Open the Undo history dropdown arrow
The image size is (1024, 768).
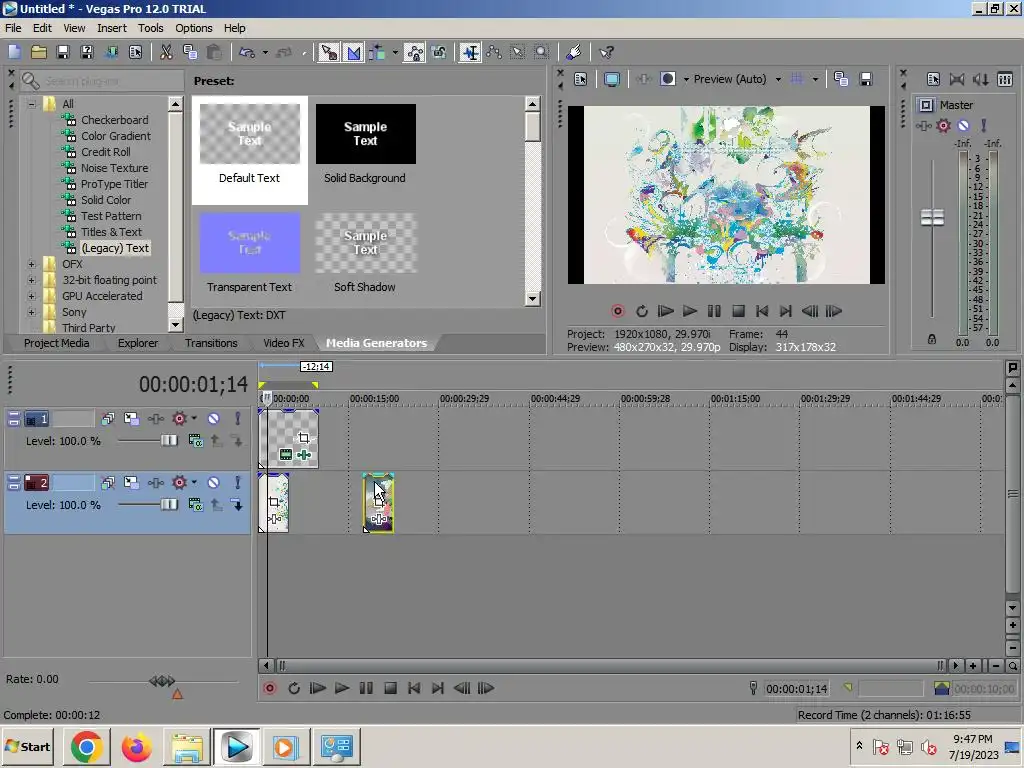(x=264, y=52)
